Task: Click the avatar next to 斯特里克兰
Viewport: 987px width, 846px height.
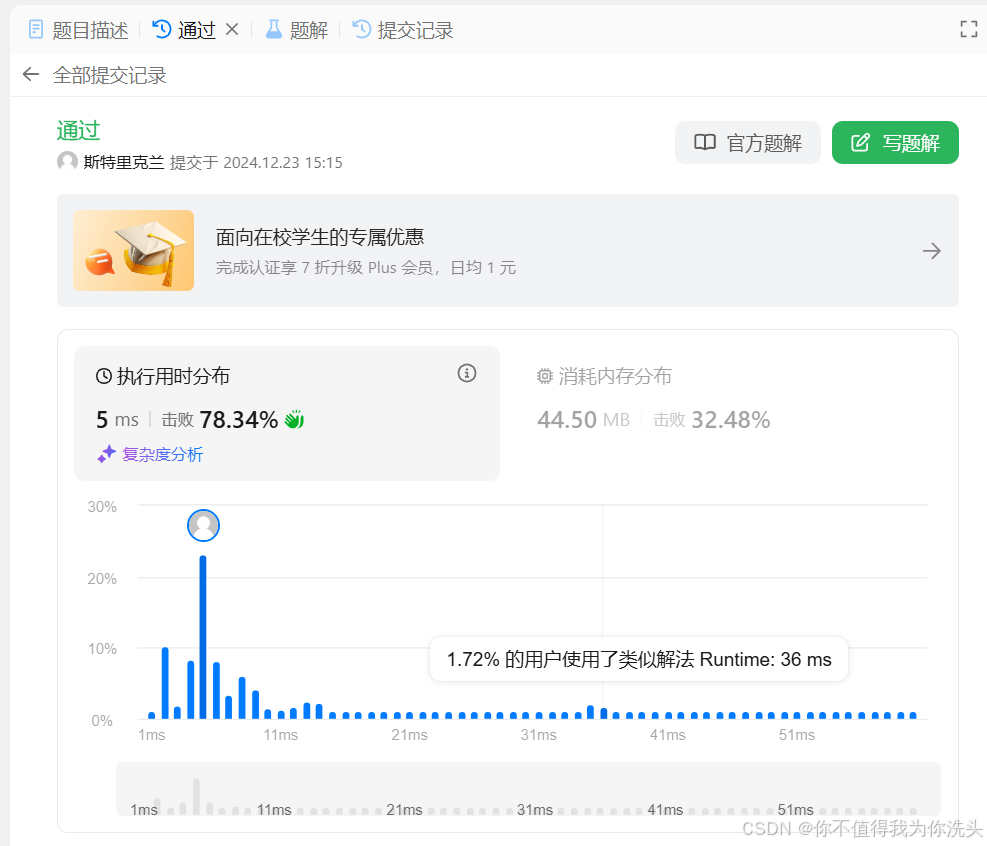Action: coord(66,161)
